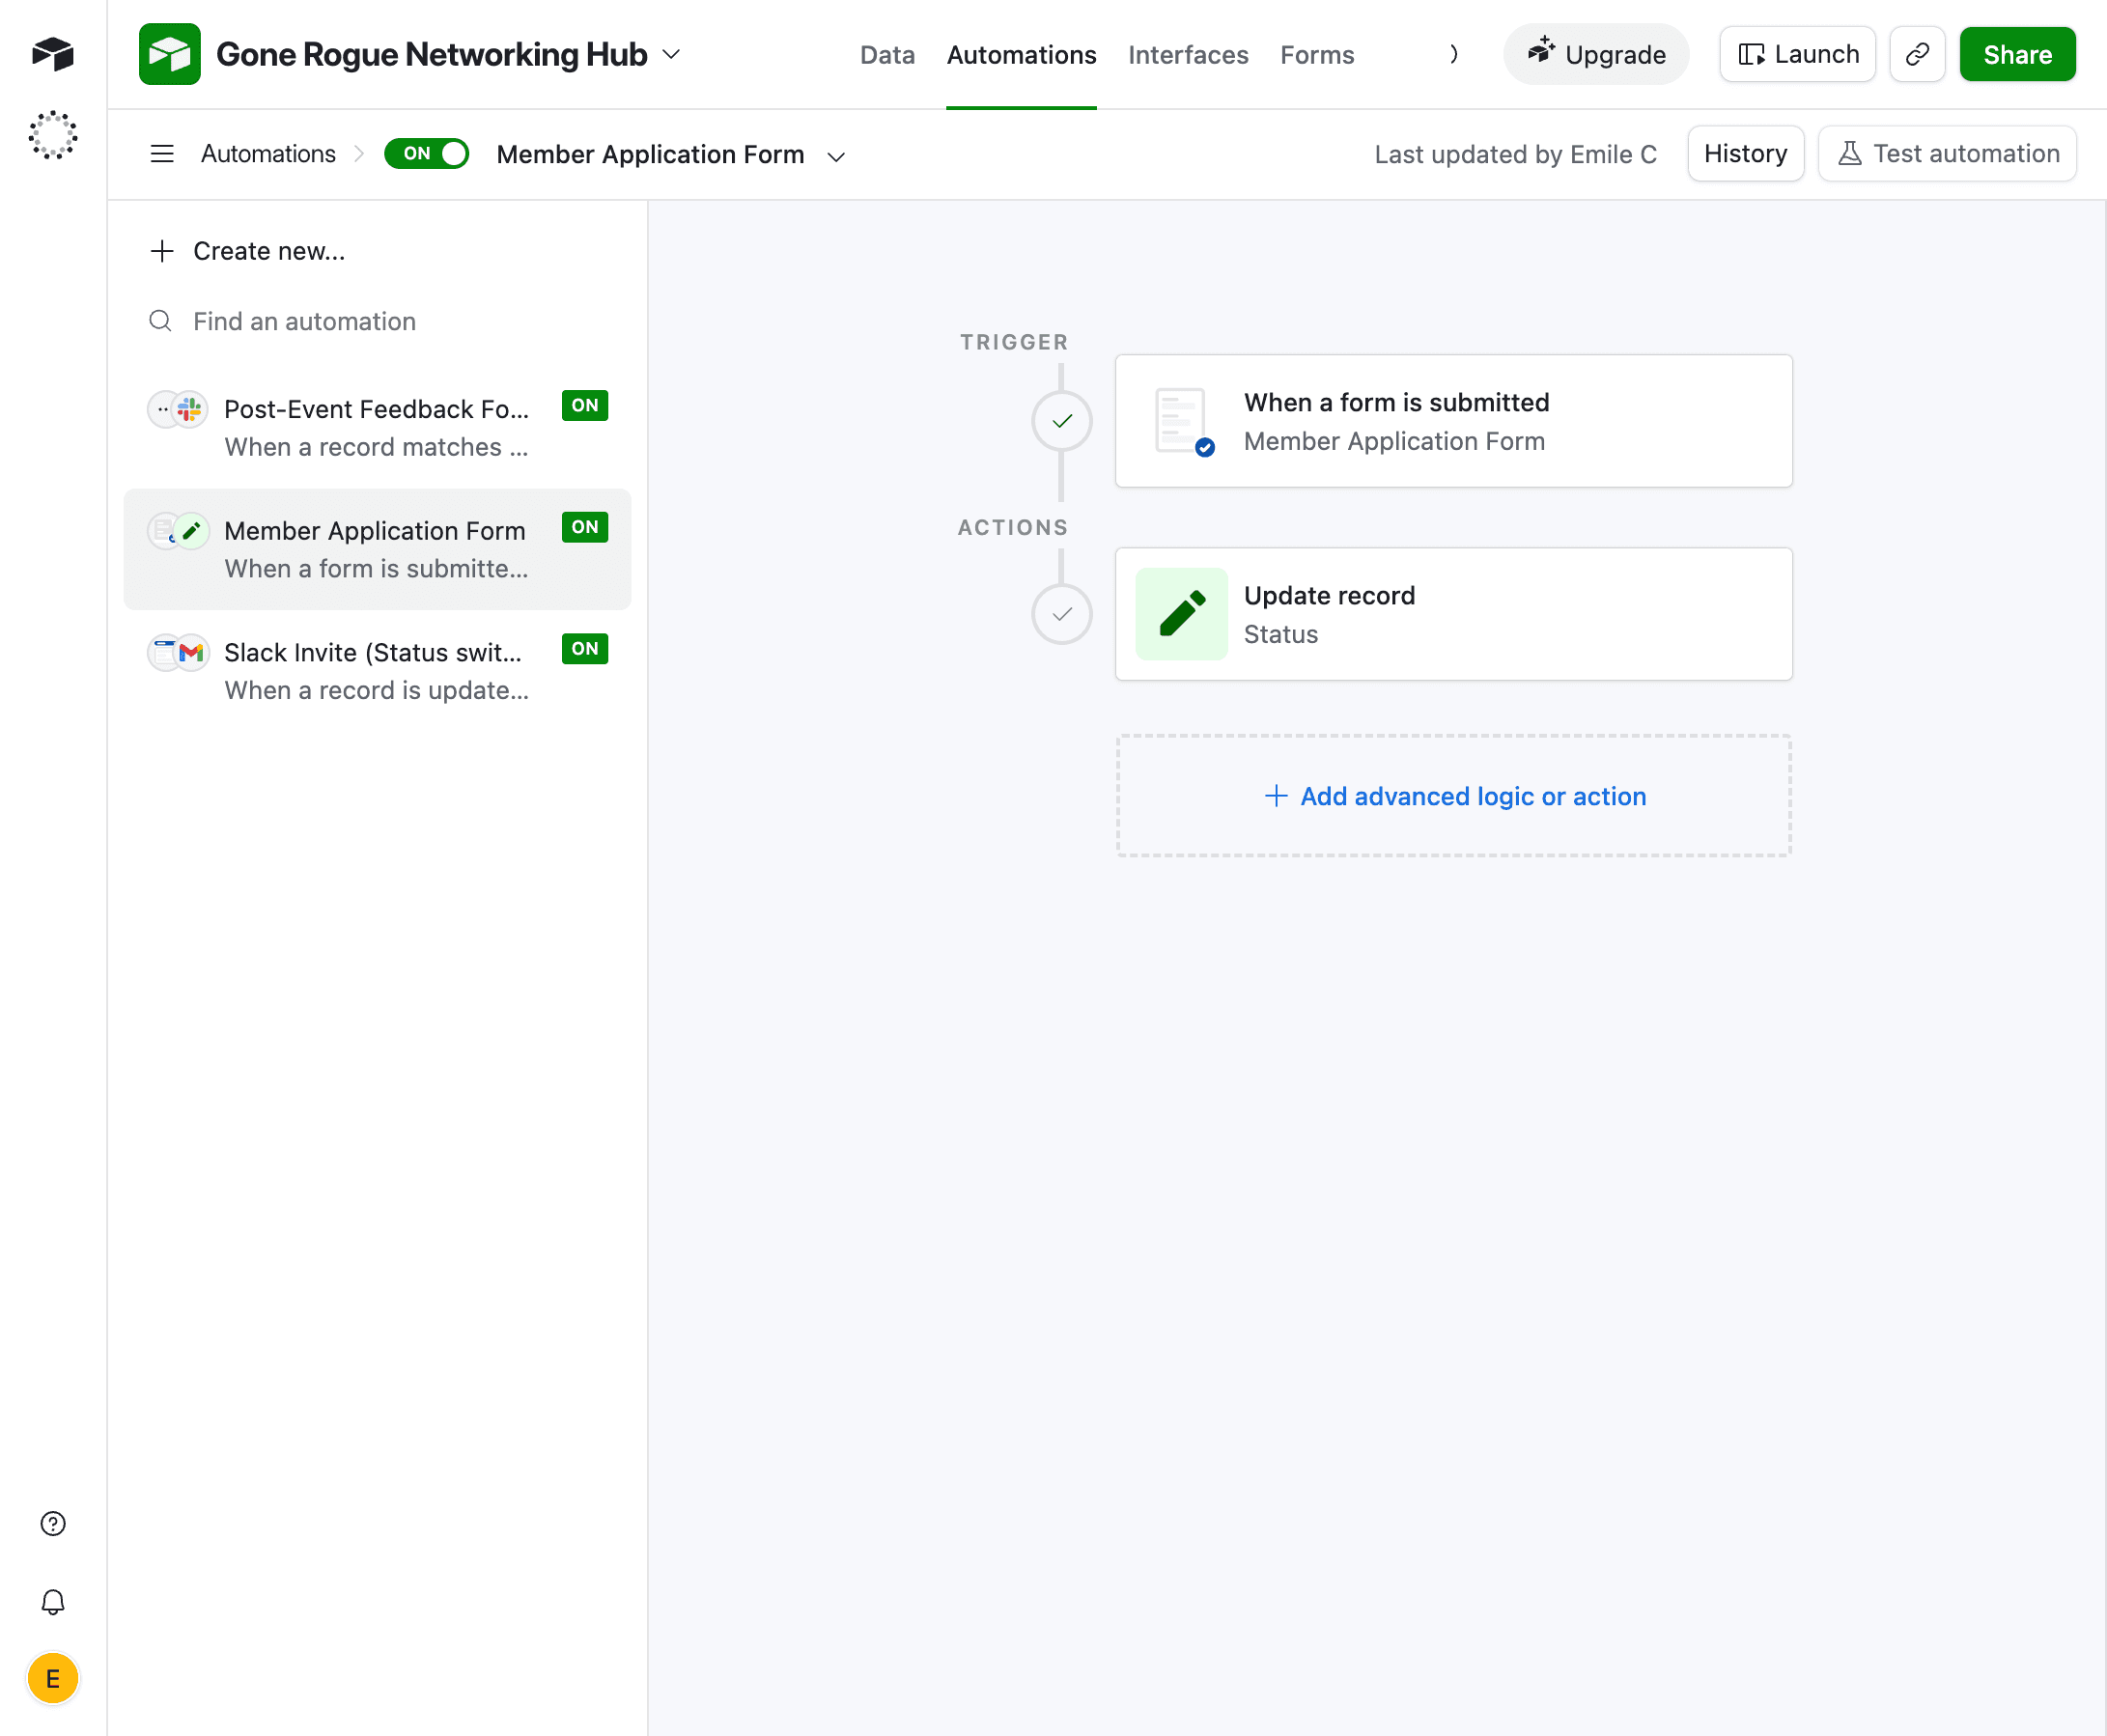Click the Airtable home logo icon
Viewport: 2107px width, 1736px height.
(x=53, y=54)
